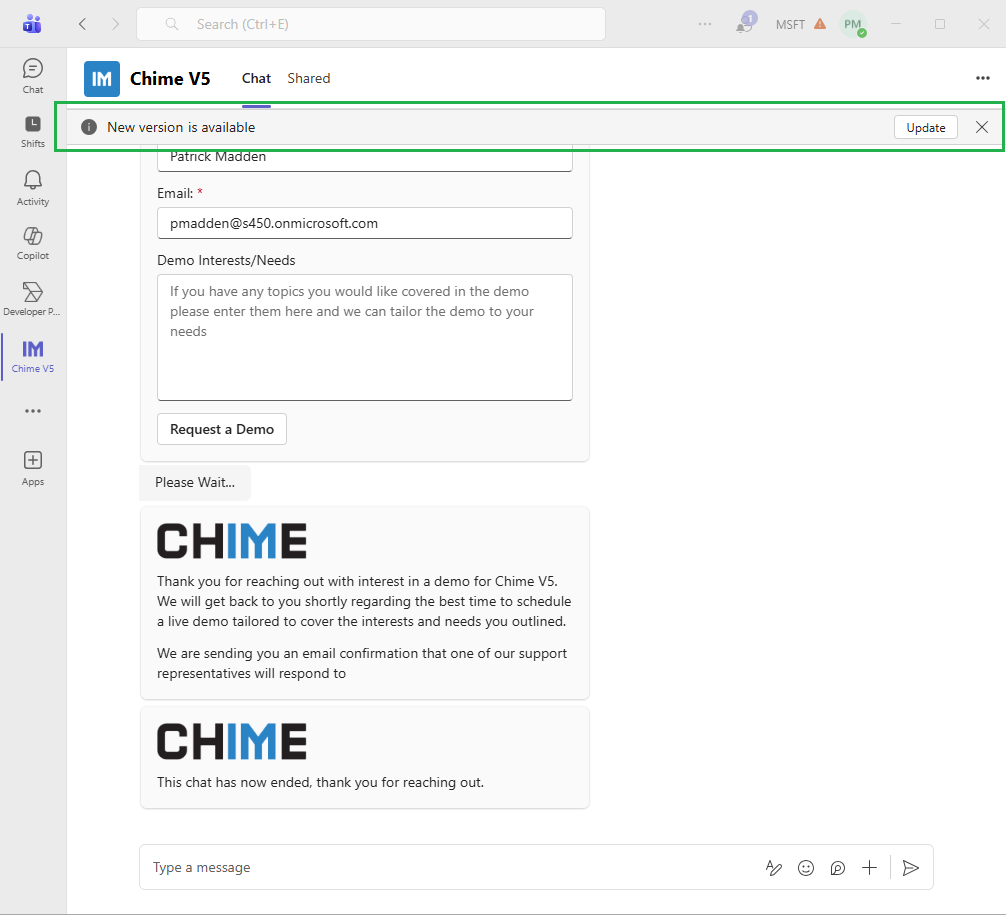Switch to the Chat tab
This screenshot has height=915, width=1006.
click(x=256, y=78)
